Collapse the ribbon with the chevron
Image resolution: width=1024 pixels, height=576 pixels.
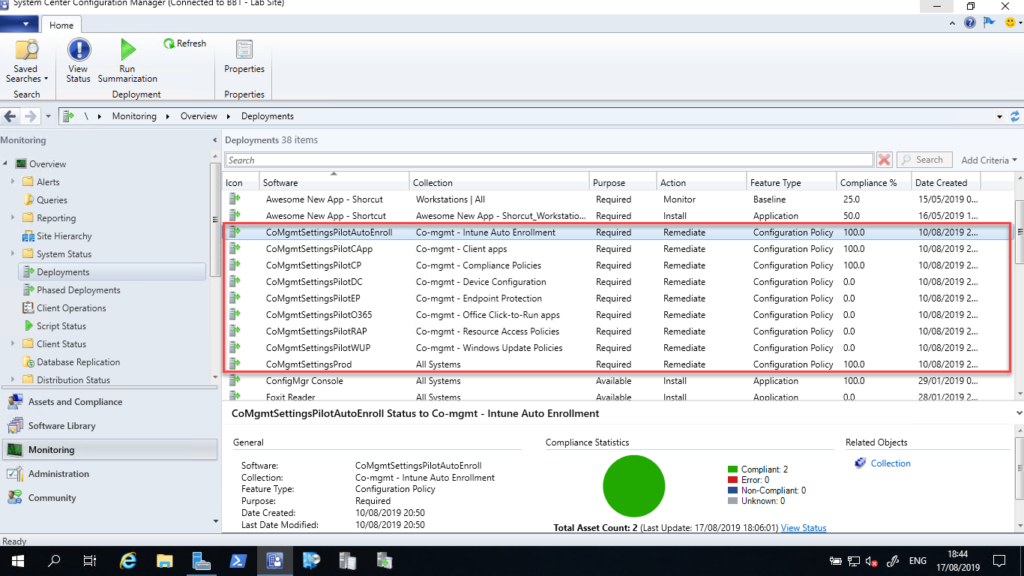[952, 23]
